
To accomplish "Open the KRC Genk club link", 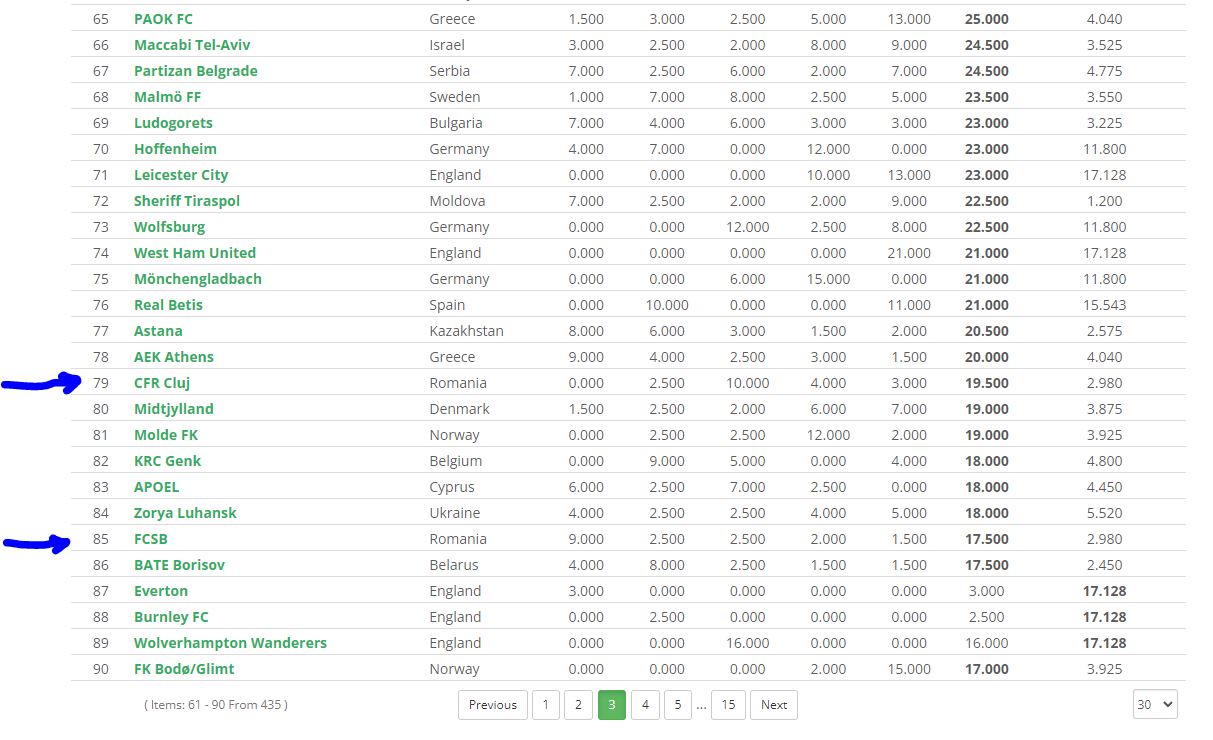I will pyautogui.click(x=167, y=461).
